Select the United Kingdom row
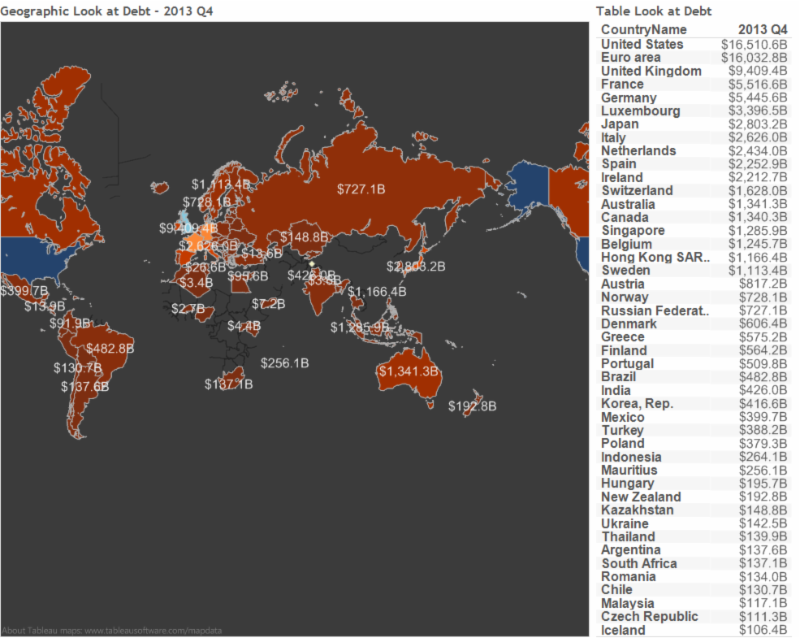This screenshot has width=800, height=638. 694,71
